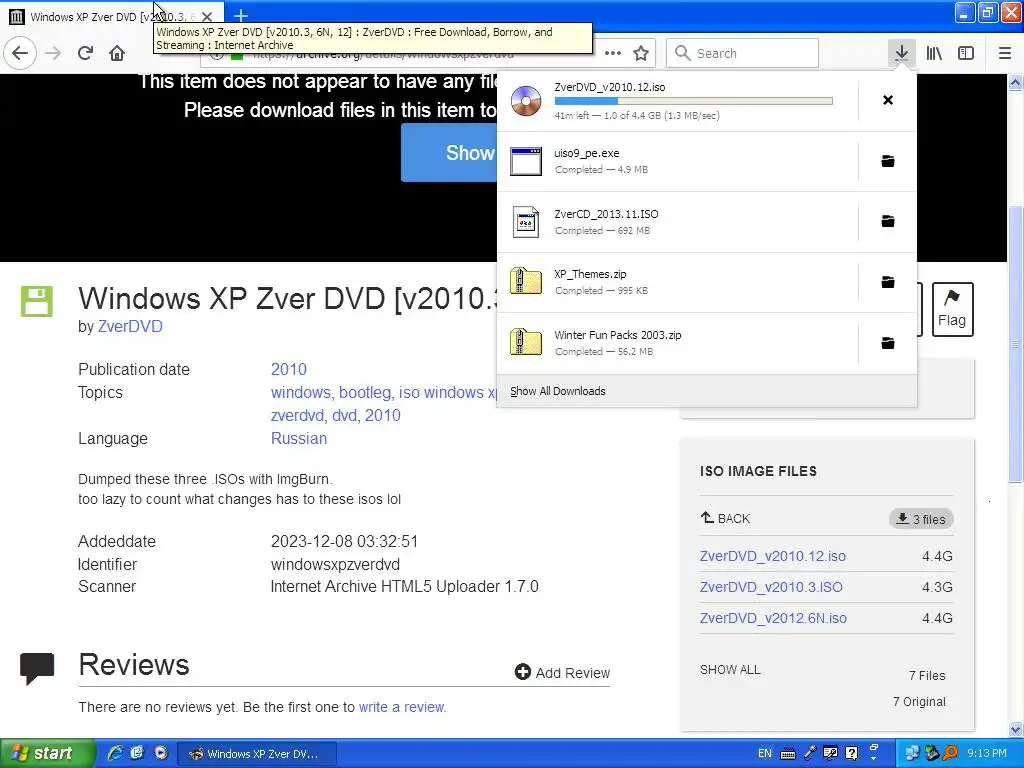Screen dimensions: 1024x768
Task: Open containing folder for ZverCD_2013.11.ISO
Action: coord(888,221)
